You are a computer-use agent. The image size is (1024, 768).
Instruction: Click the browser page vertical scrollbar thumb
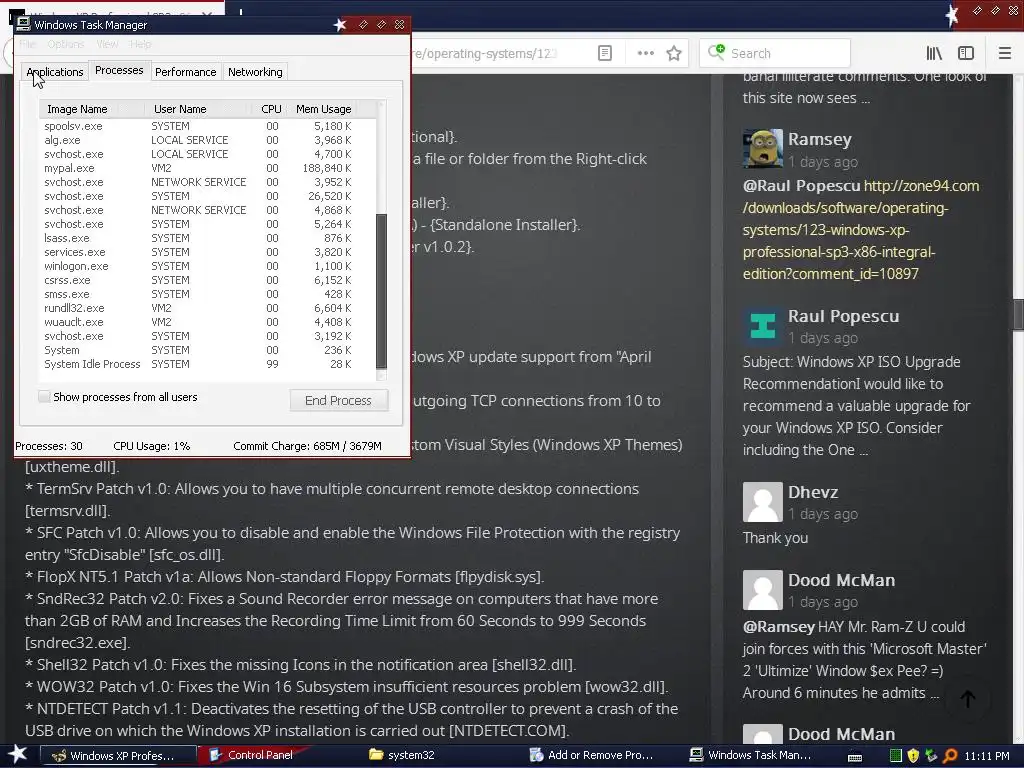coord(1018,315)
